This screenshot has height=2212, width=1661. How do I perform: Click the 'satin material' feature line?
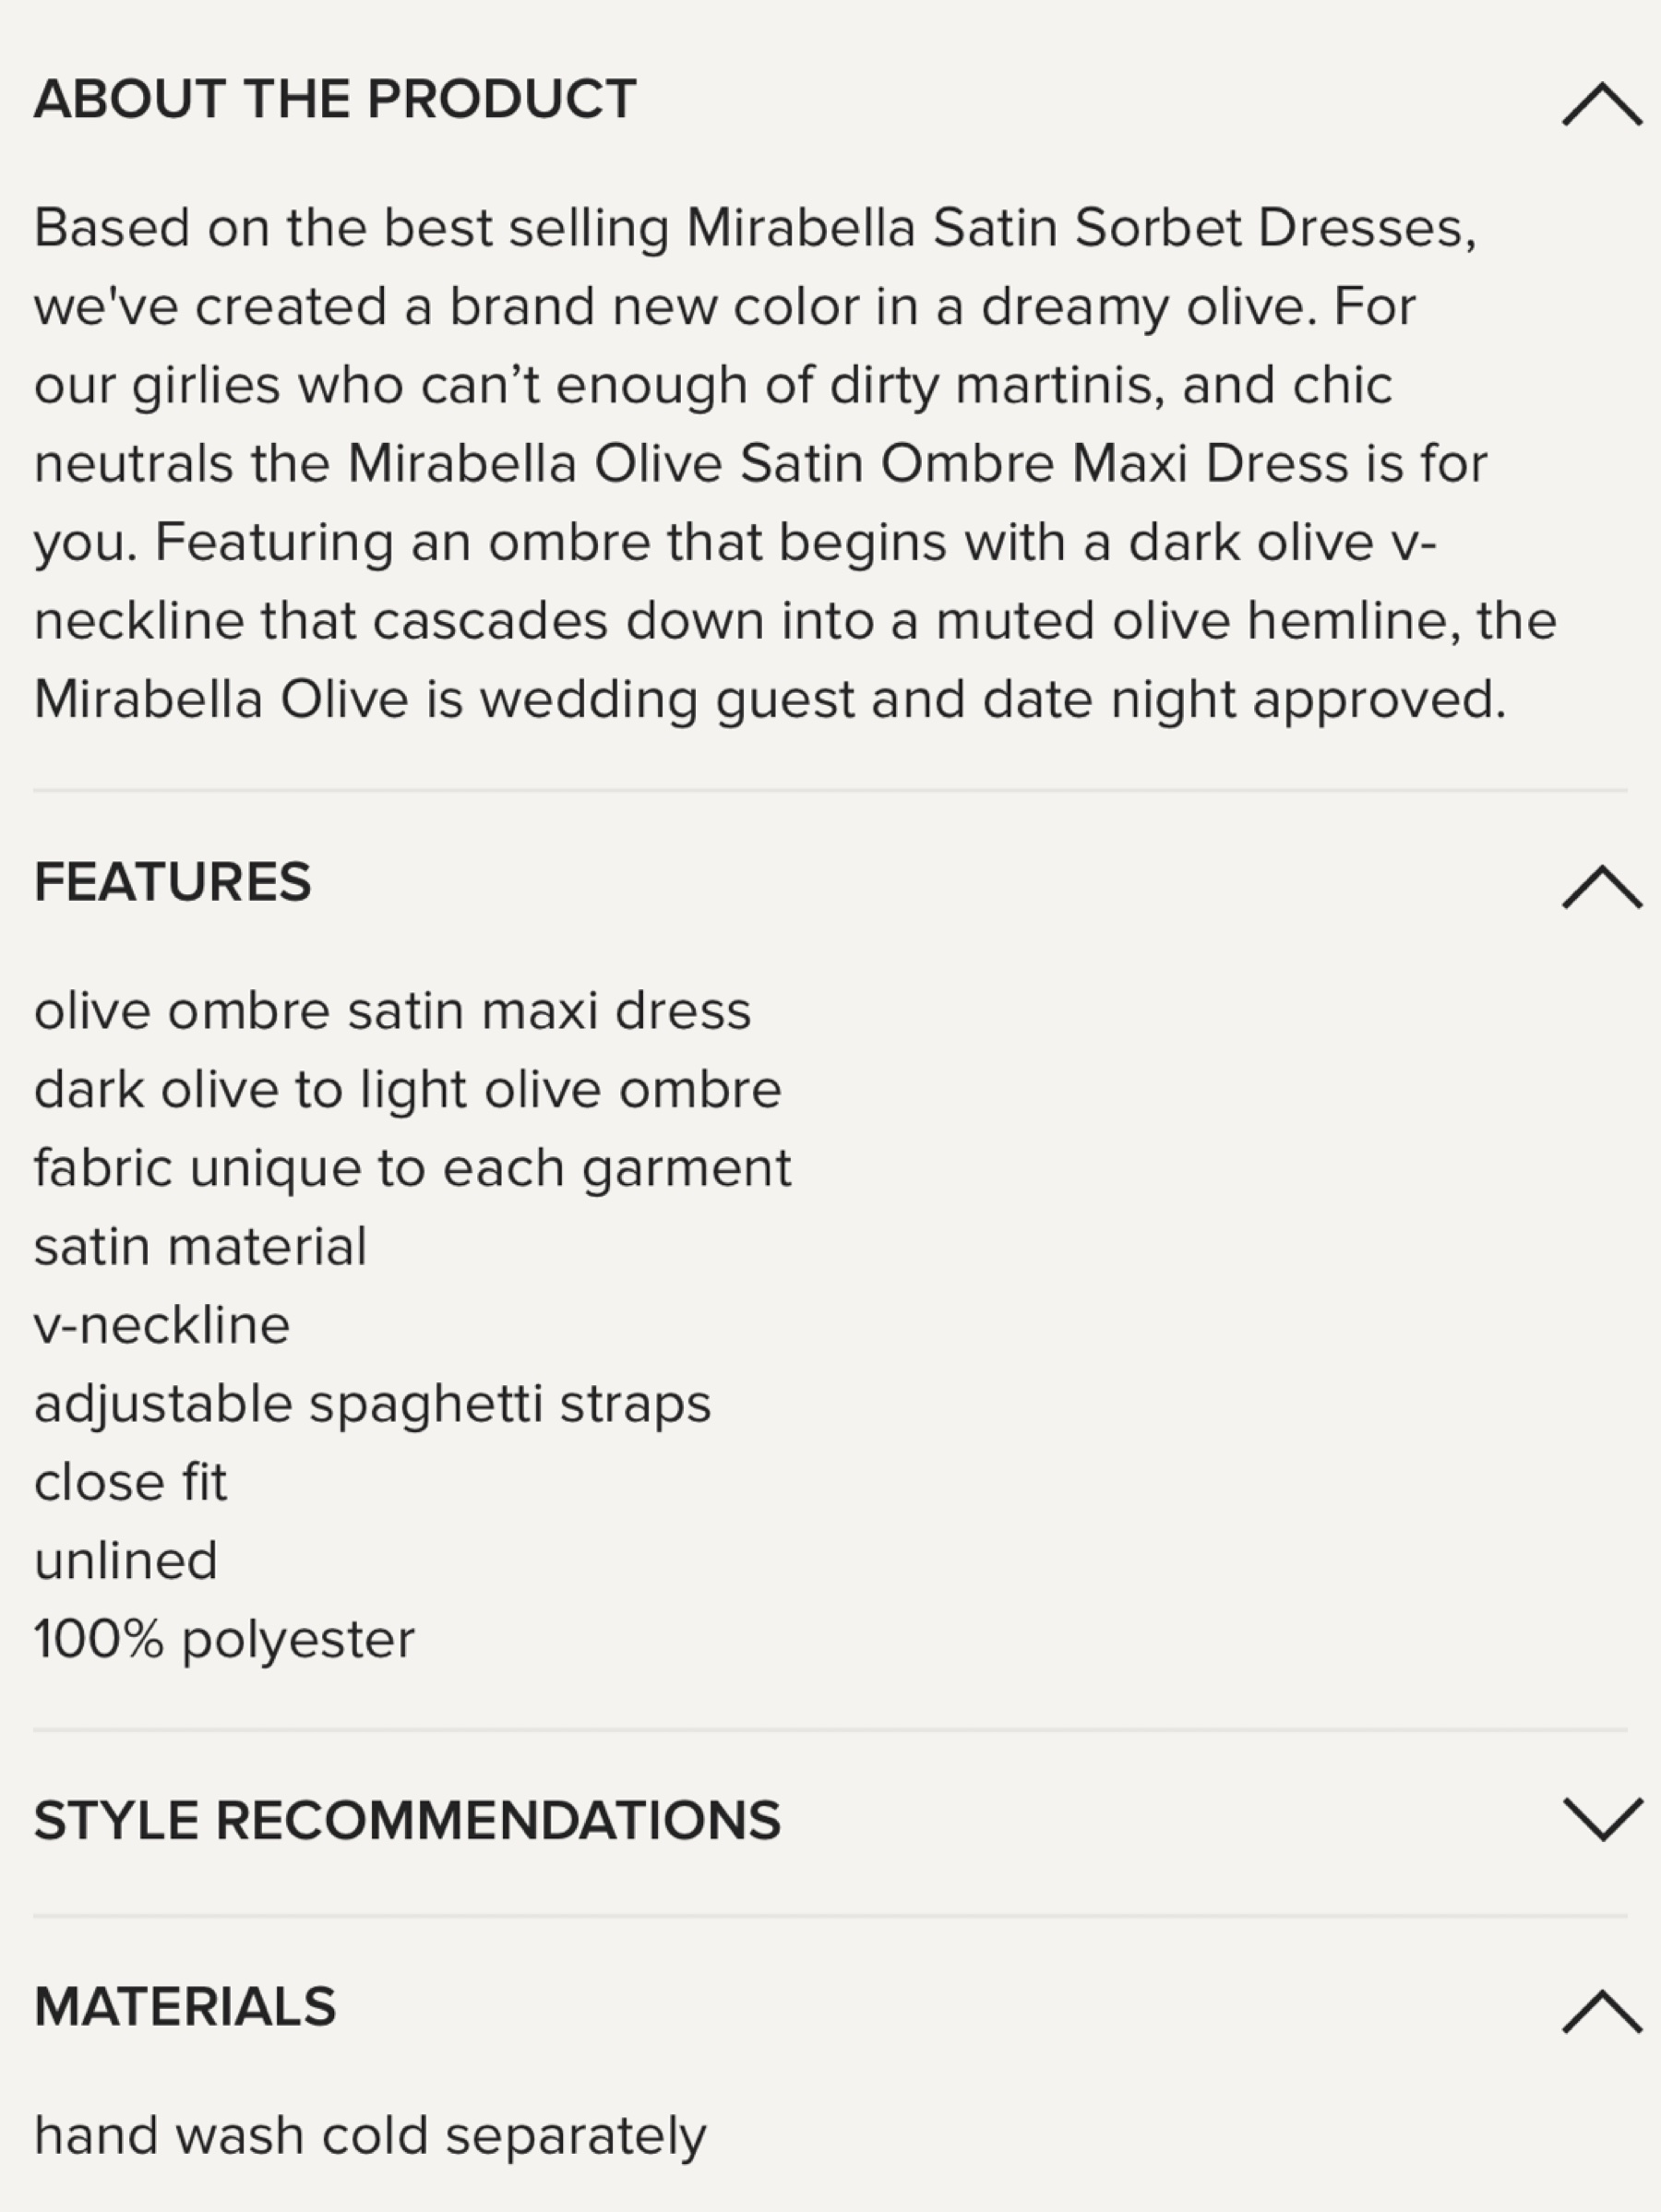click(200, 1247)
